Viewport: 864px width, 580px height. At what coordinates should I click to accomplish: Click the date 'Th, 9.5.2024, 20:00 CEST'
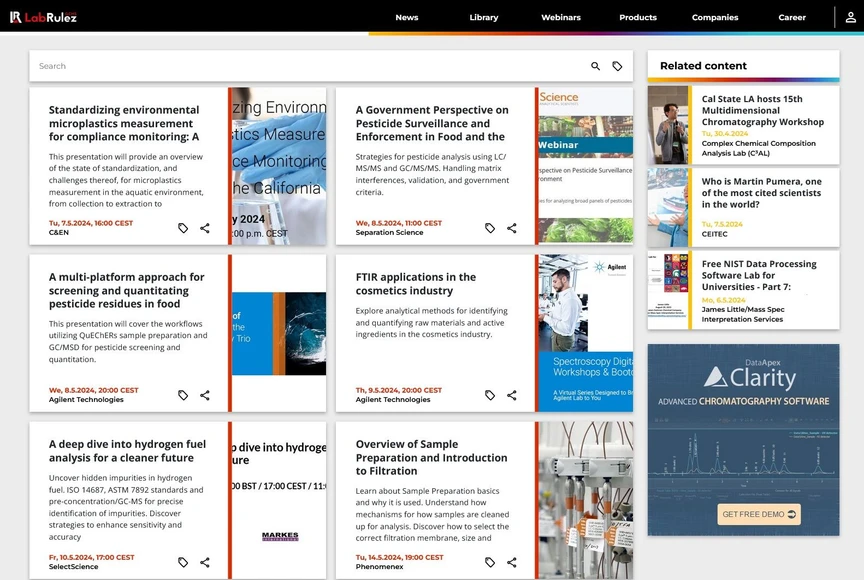(x=398, y=390)
